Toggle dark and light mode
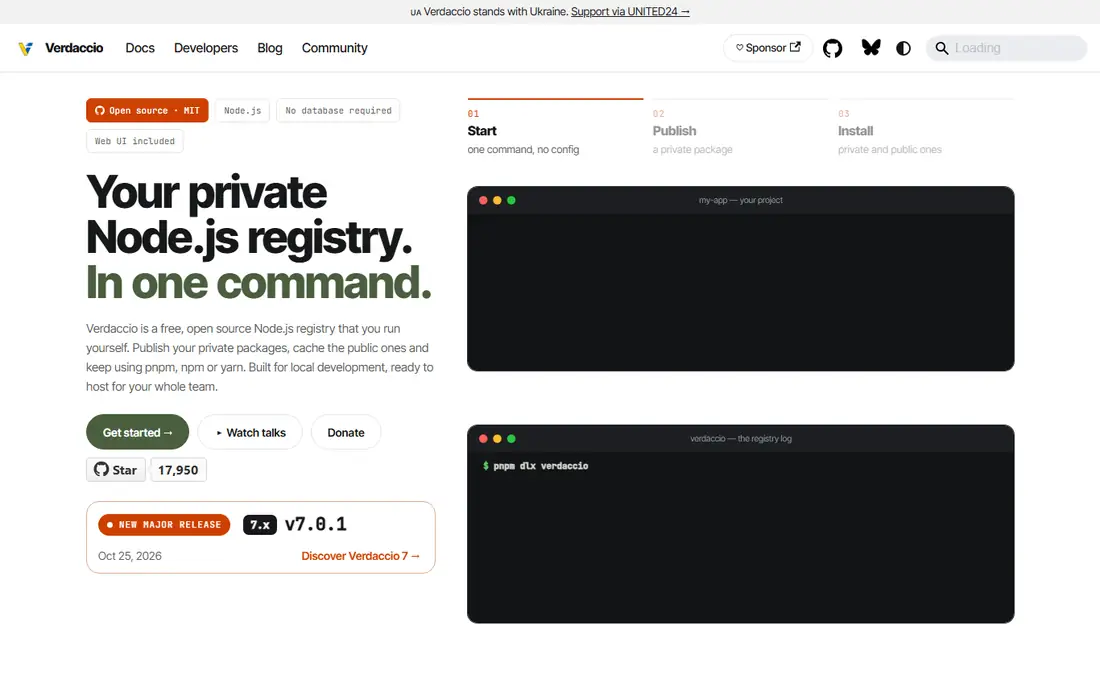Screen dimensions: 1100x688 click(x=904, y=48)
